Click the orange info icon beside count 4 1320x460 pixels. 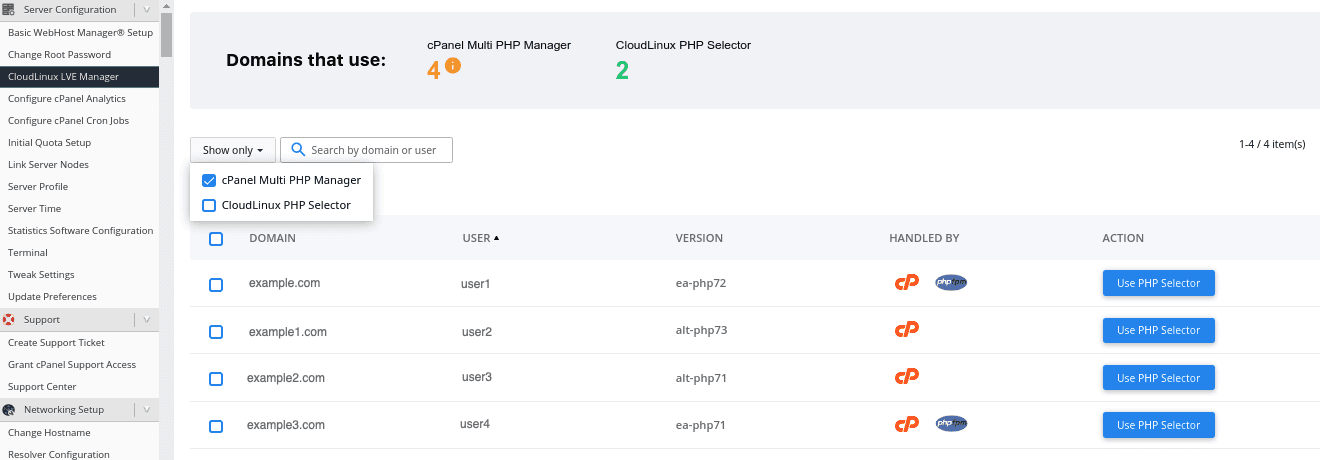point(453,66)
